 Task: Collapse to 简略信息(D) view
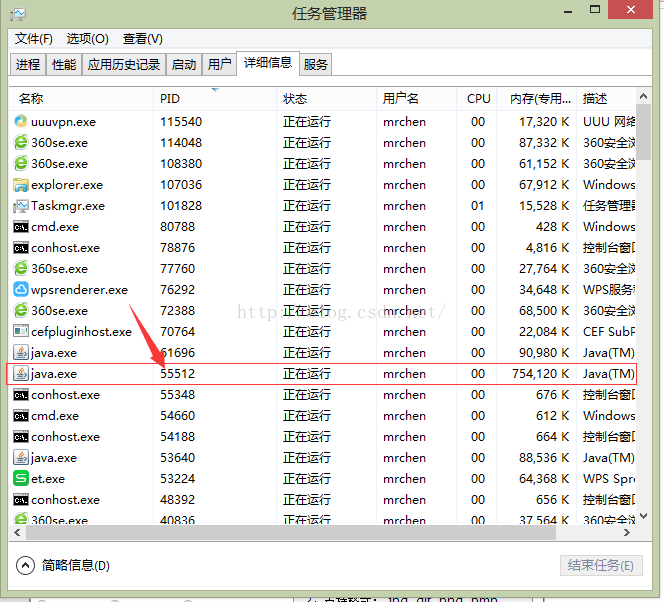pos(63,565)
